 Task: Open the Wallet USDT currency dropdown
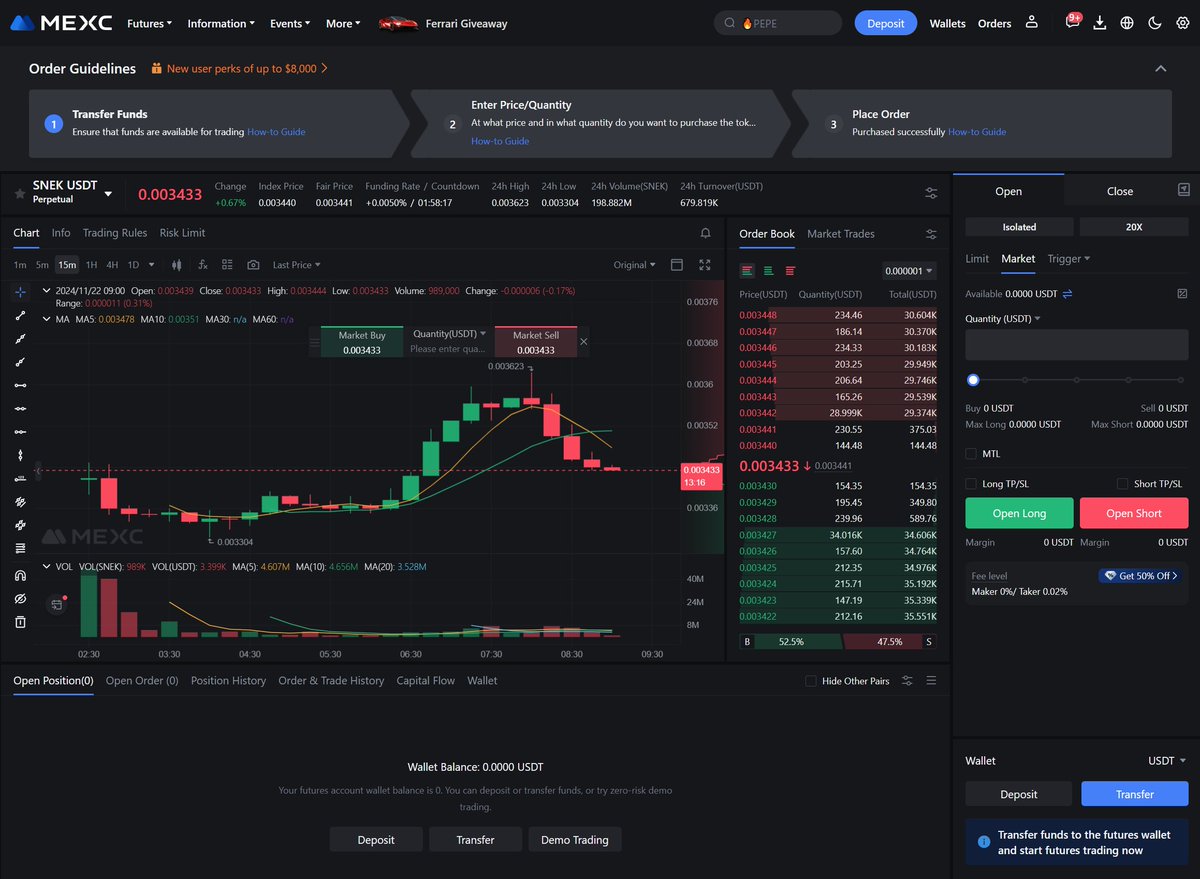point(1167,761)
